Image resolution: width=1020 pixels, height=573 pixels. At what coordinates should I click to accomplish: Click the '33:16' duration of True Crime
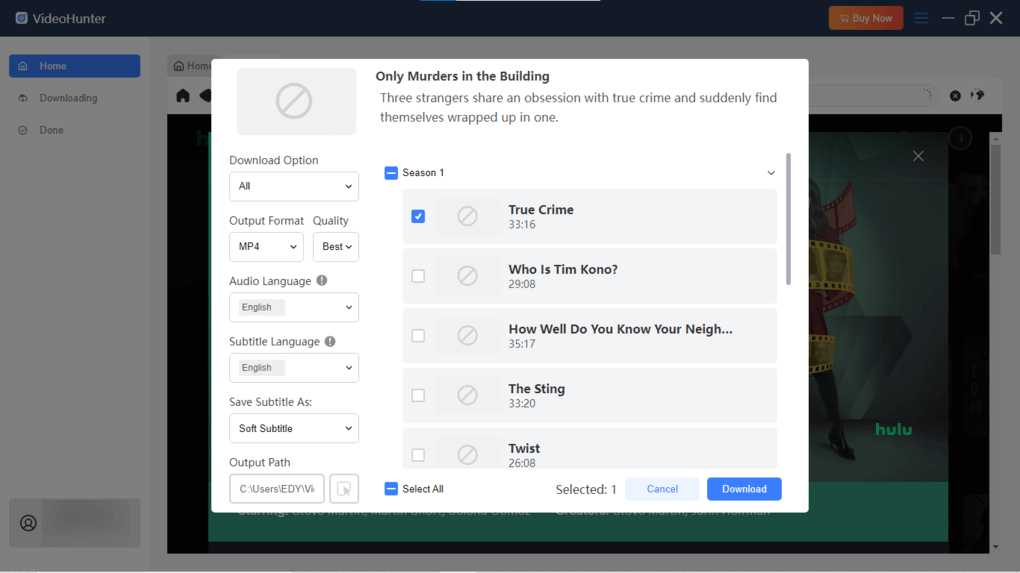coord(522,224)
